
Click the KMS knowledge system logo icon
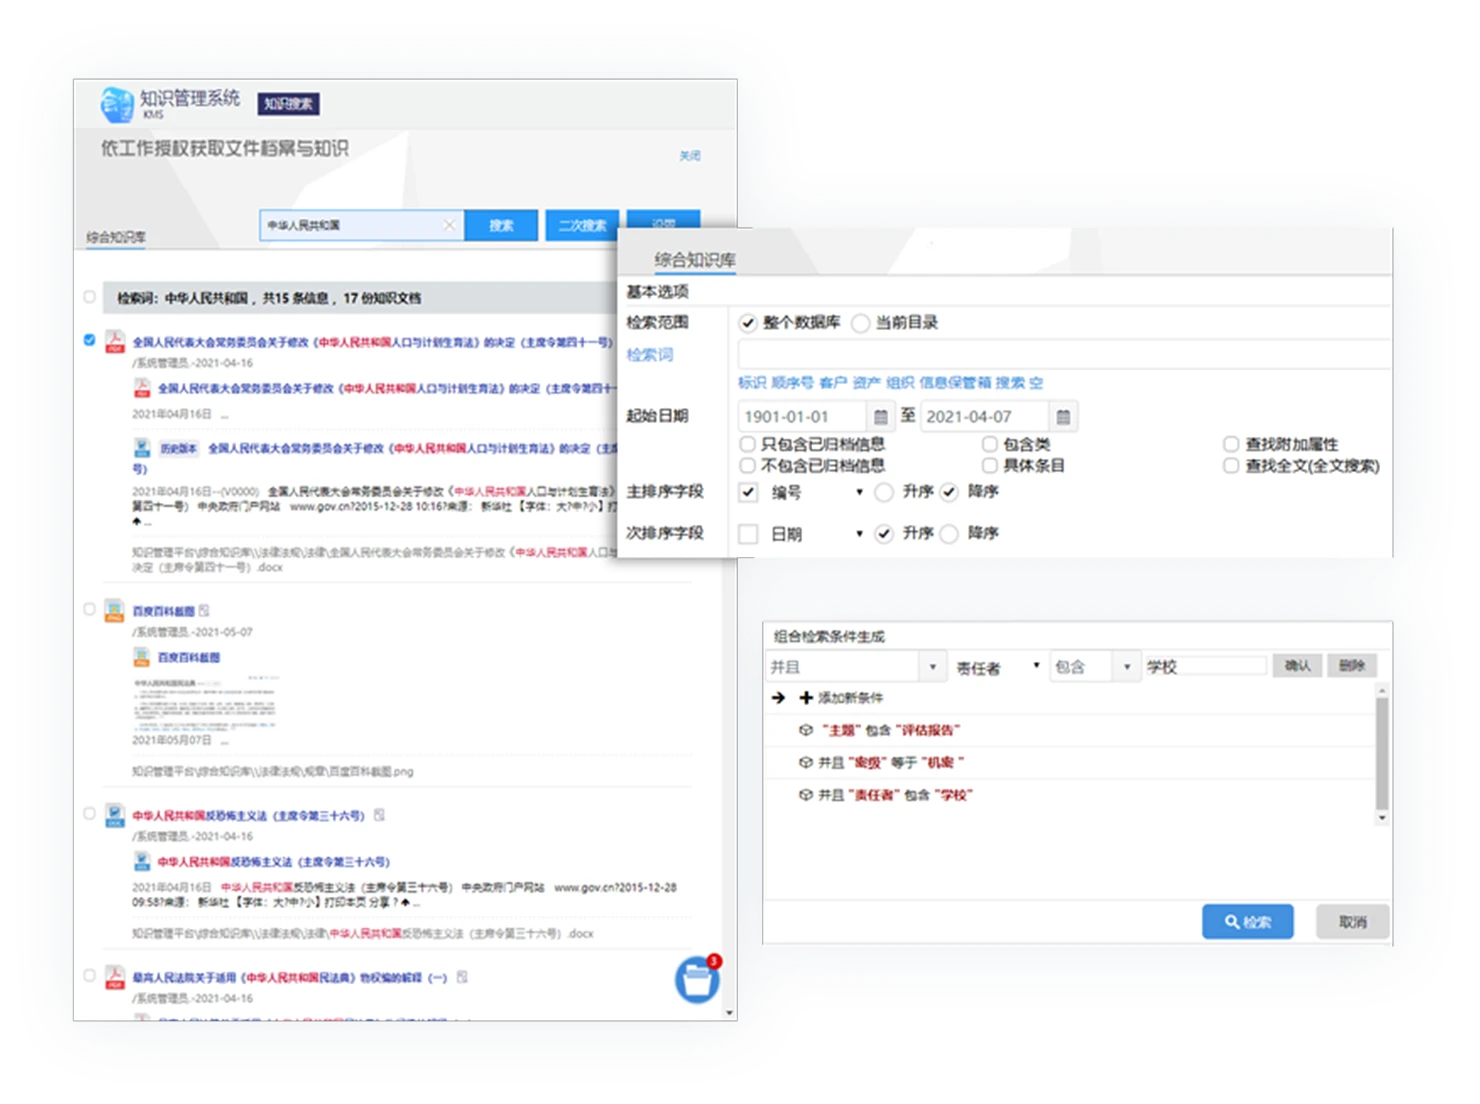pyautogui.click(x=117, y=104)
